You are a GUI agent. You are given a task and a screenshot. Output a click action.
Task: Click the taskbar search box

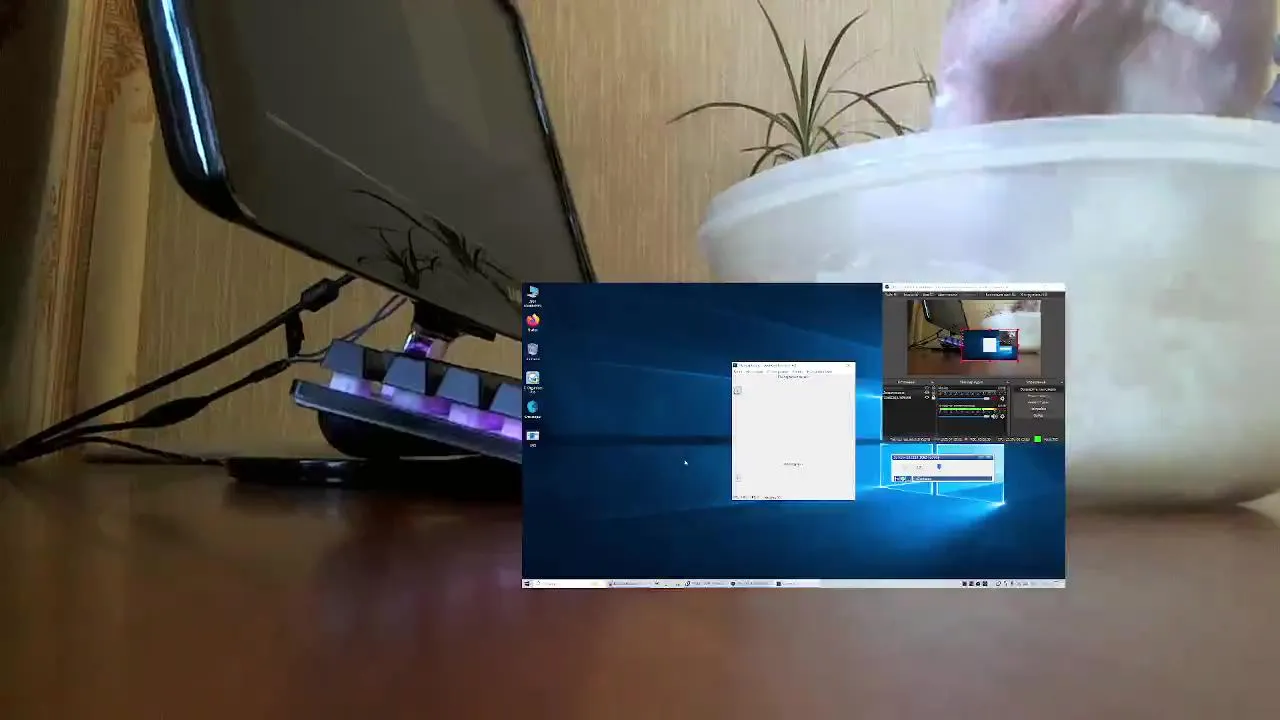pyautogui.click(x=569, y=583)
